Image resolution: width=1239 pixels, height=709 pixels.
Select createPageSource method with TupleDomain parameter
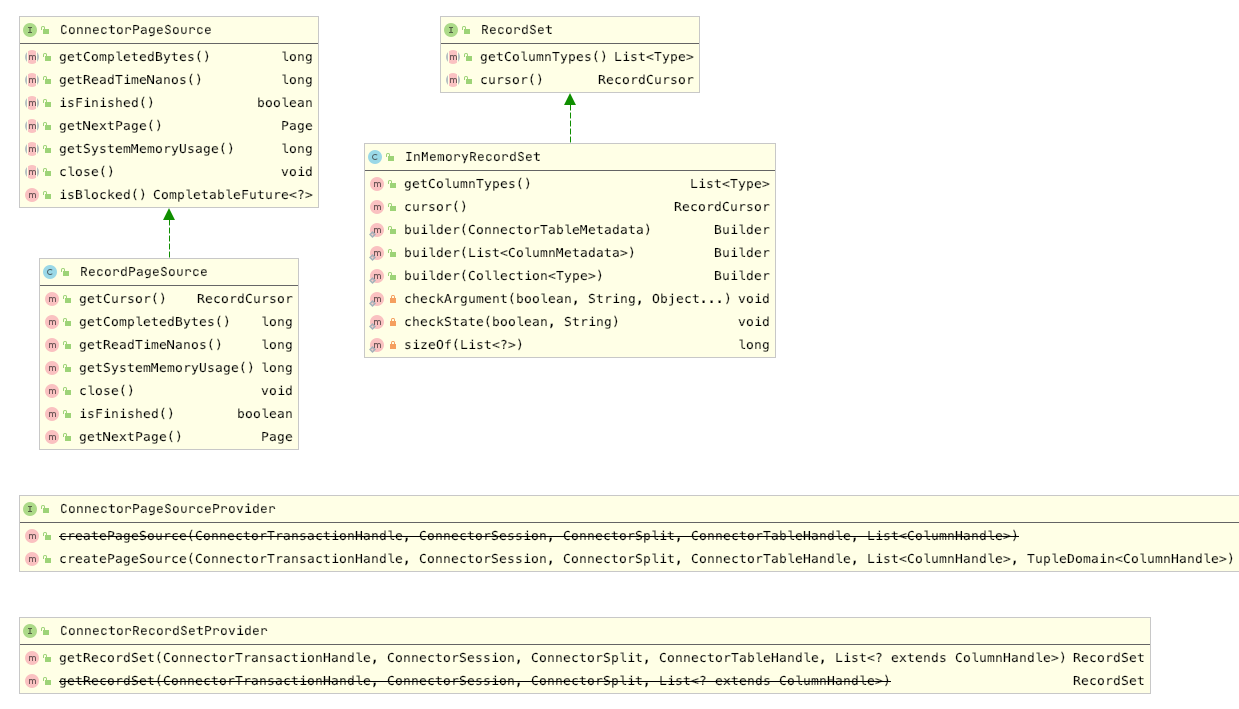pos(646,559)
